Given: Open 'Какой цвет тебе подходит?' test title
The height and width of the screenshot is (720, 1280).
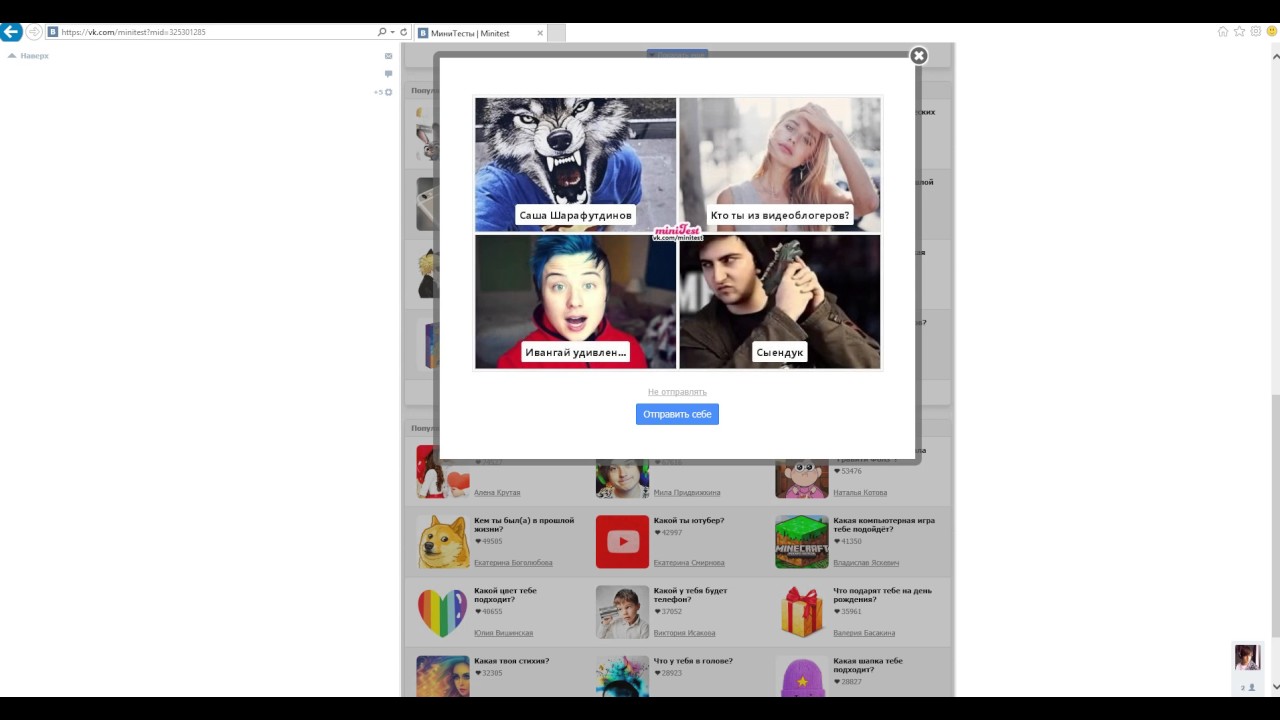Looking at the screenshot, I should point(506,595).
